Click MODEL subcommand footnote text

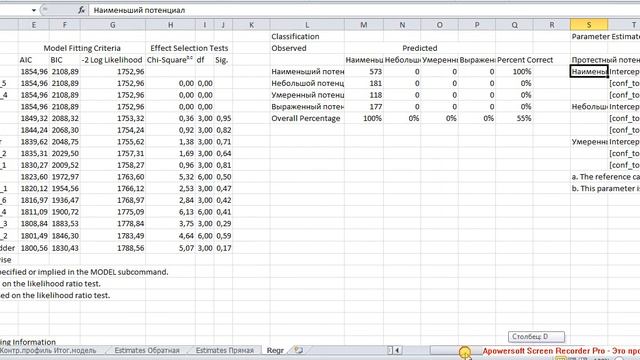pyautogui.click(x=84, y=272)
